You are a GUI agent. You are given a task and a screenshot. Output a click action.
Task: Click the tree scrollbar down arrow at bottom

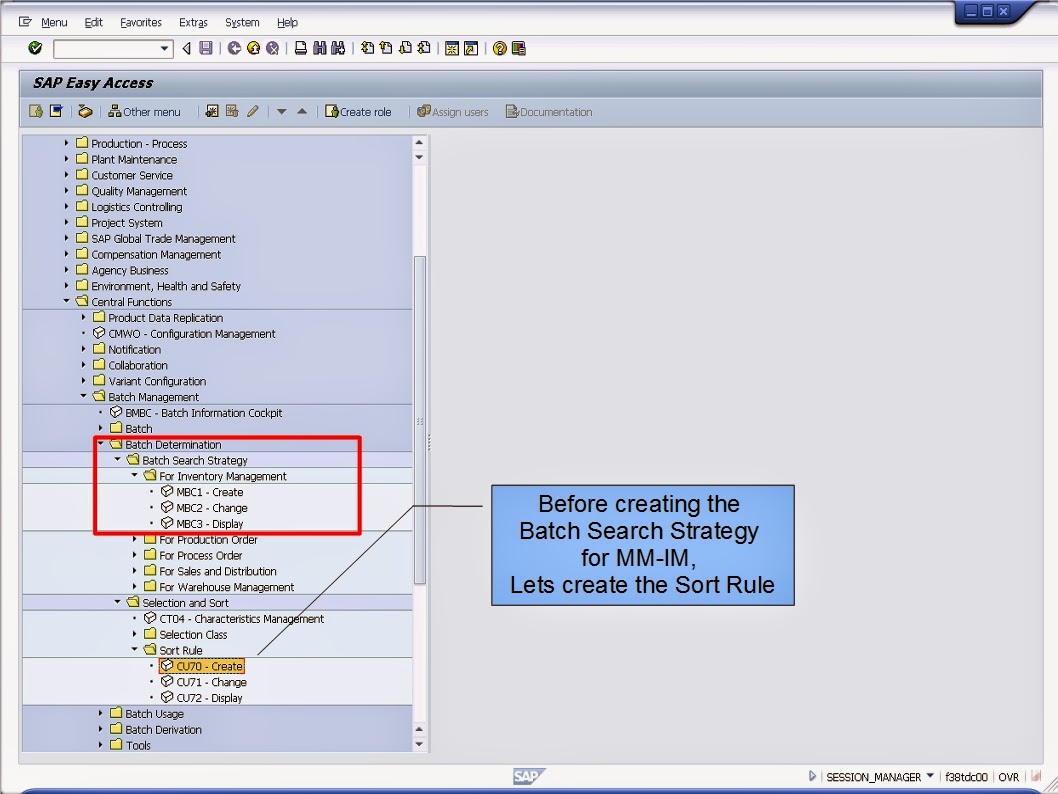point(419,744)
